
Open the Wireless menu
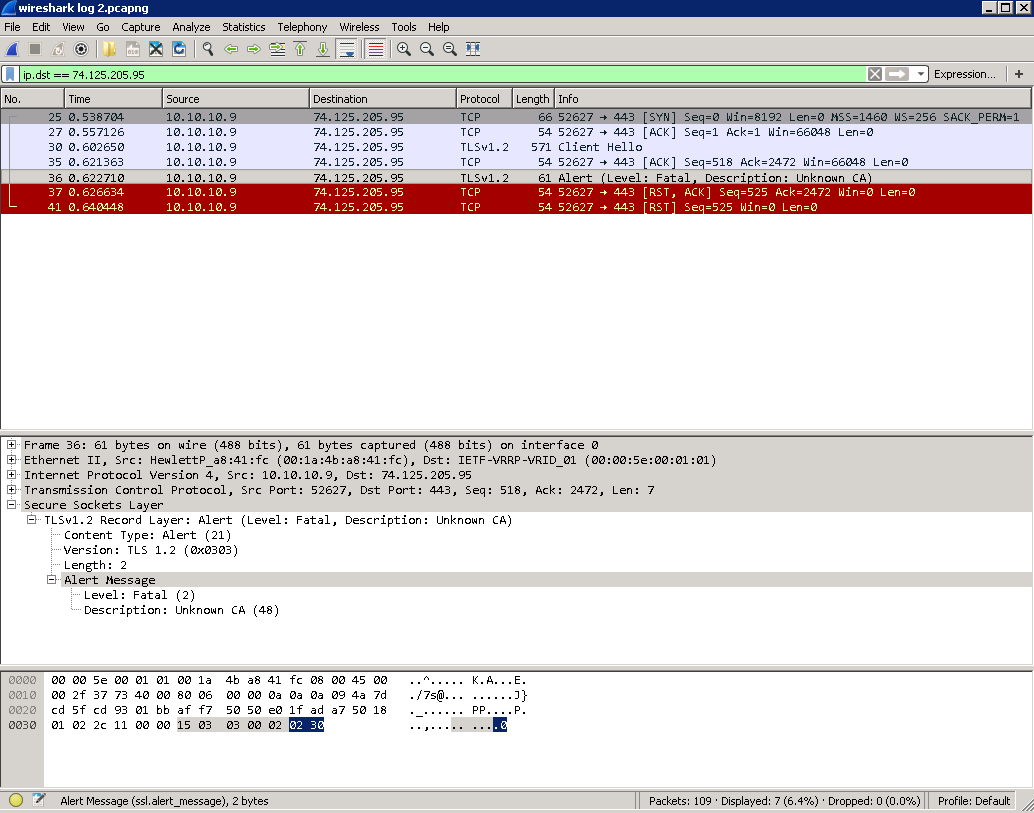click(359, 27)
